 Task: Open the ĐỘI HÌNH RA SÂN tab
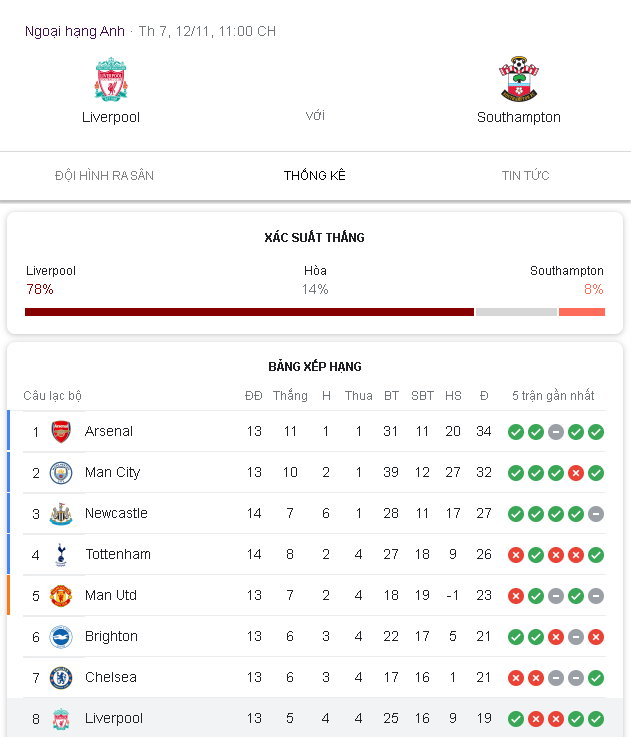tap(104, 176)
